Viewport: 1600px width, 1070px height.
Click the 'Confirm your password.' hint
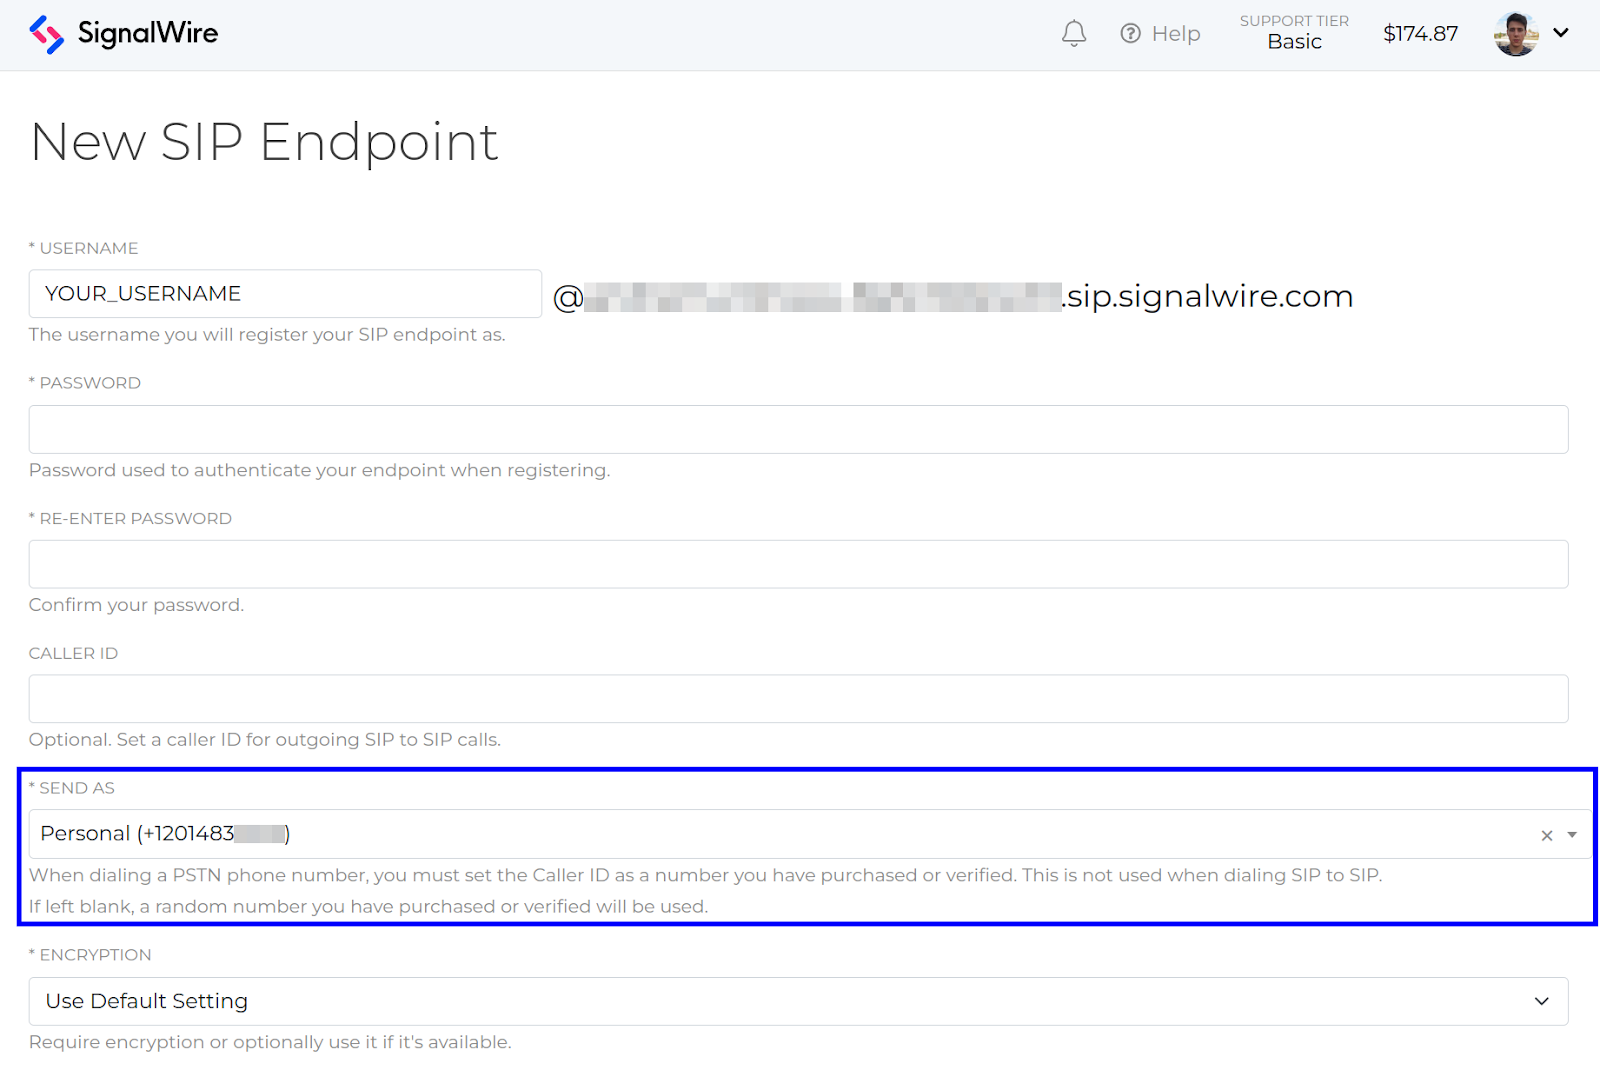[136, 605]
